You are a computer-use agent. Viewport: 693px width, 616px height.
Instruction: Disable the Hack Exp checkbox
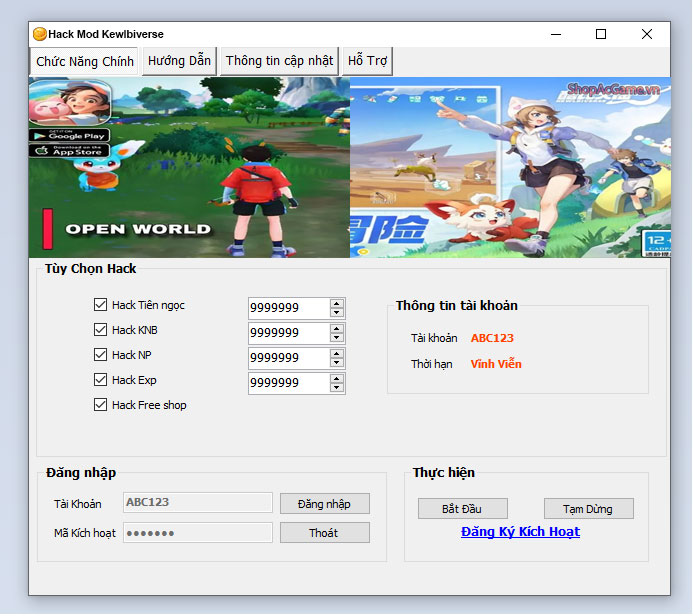pos(100,380)
